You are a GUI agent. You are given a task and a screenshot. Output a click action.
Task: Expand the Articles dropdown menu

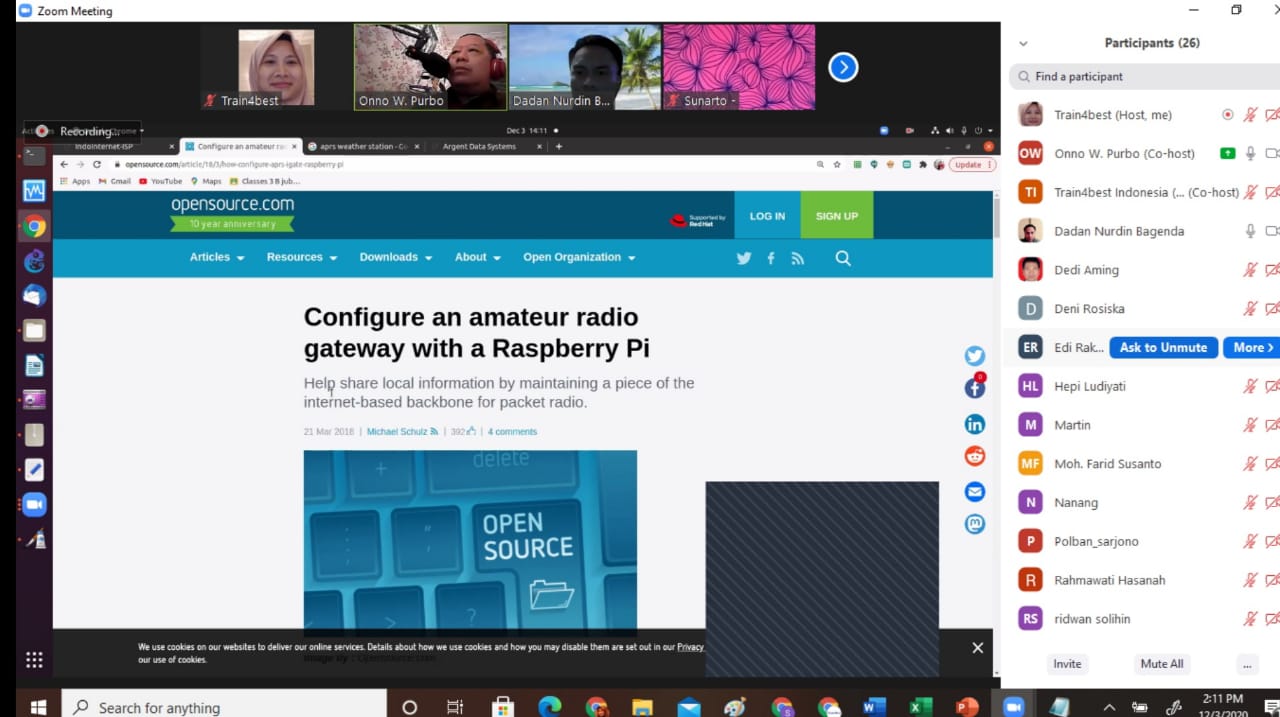point(217,257)
